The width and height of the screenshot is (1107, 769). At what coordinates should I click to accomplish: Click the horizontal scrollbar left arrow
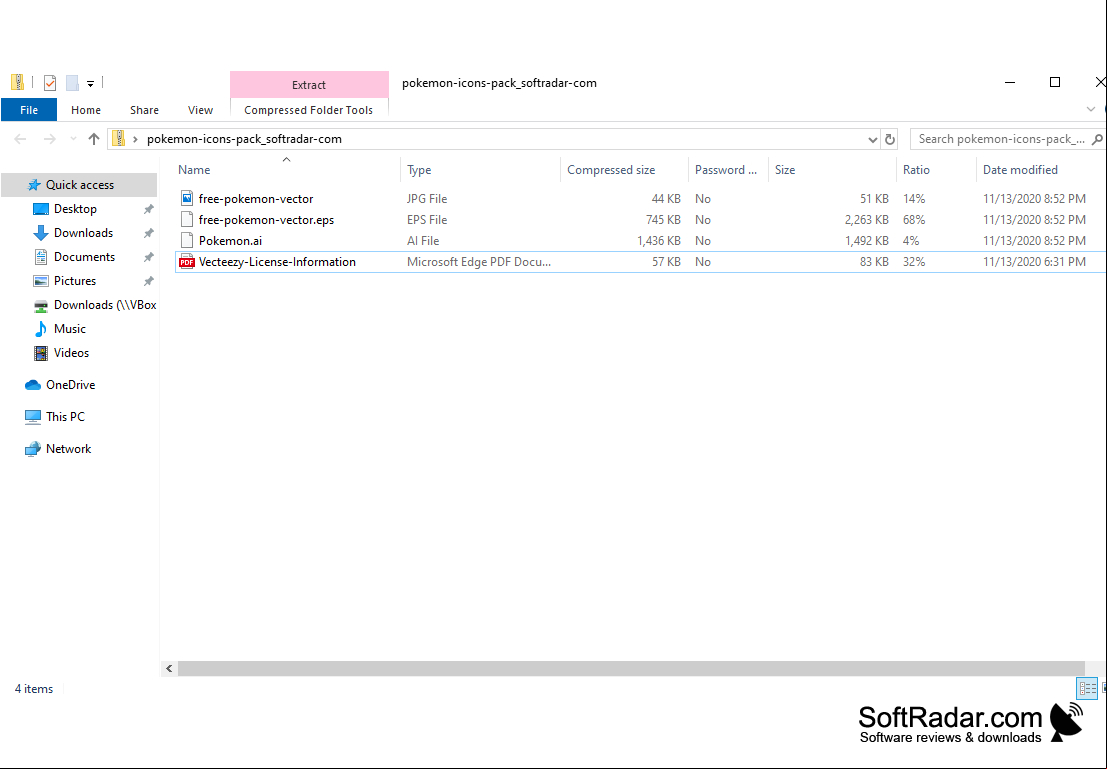169,668
